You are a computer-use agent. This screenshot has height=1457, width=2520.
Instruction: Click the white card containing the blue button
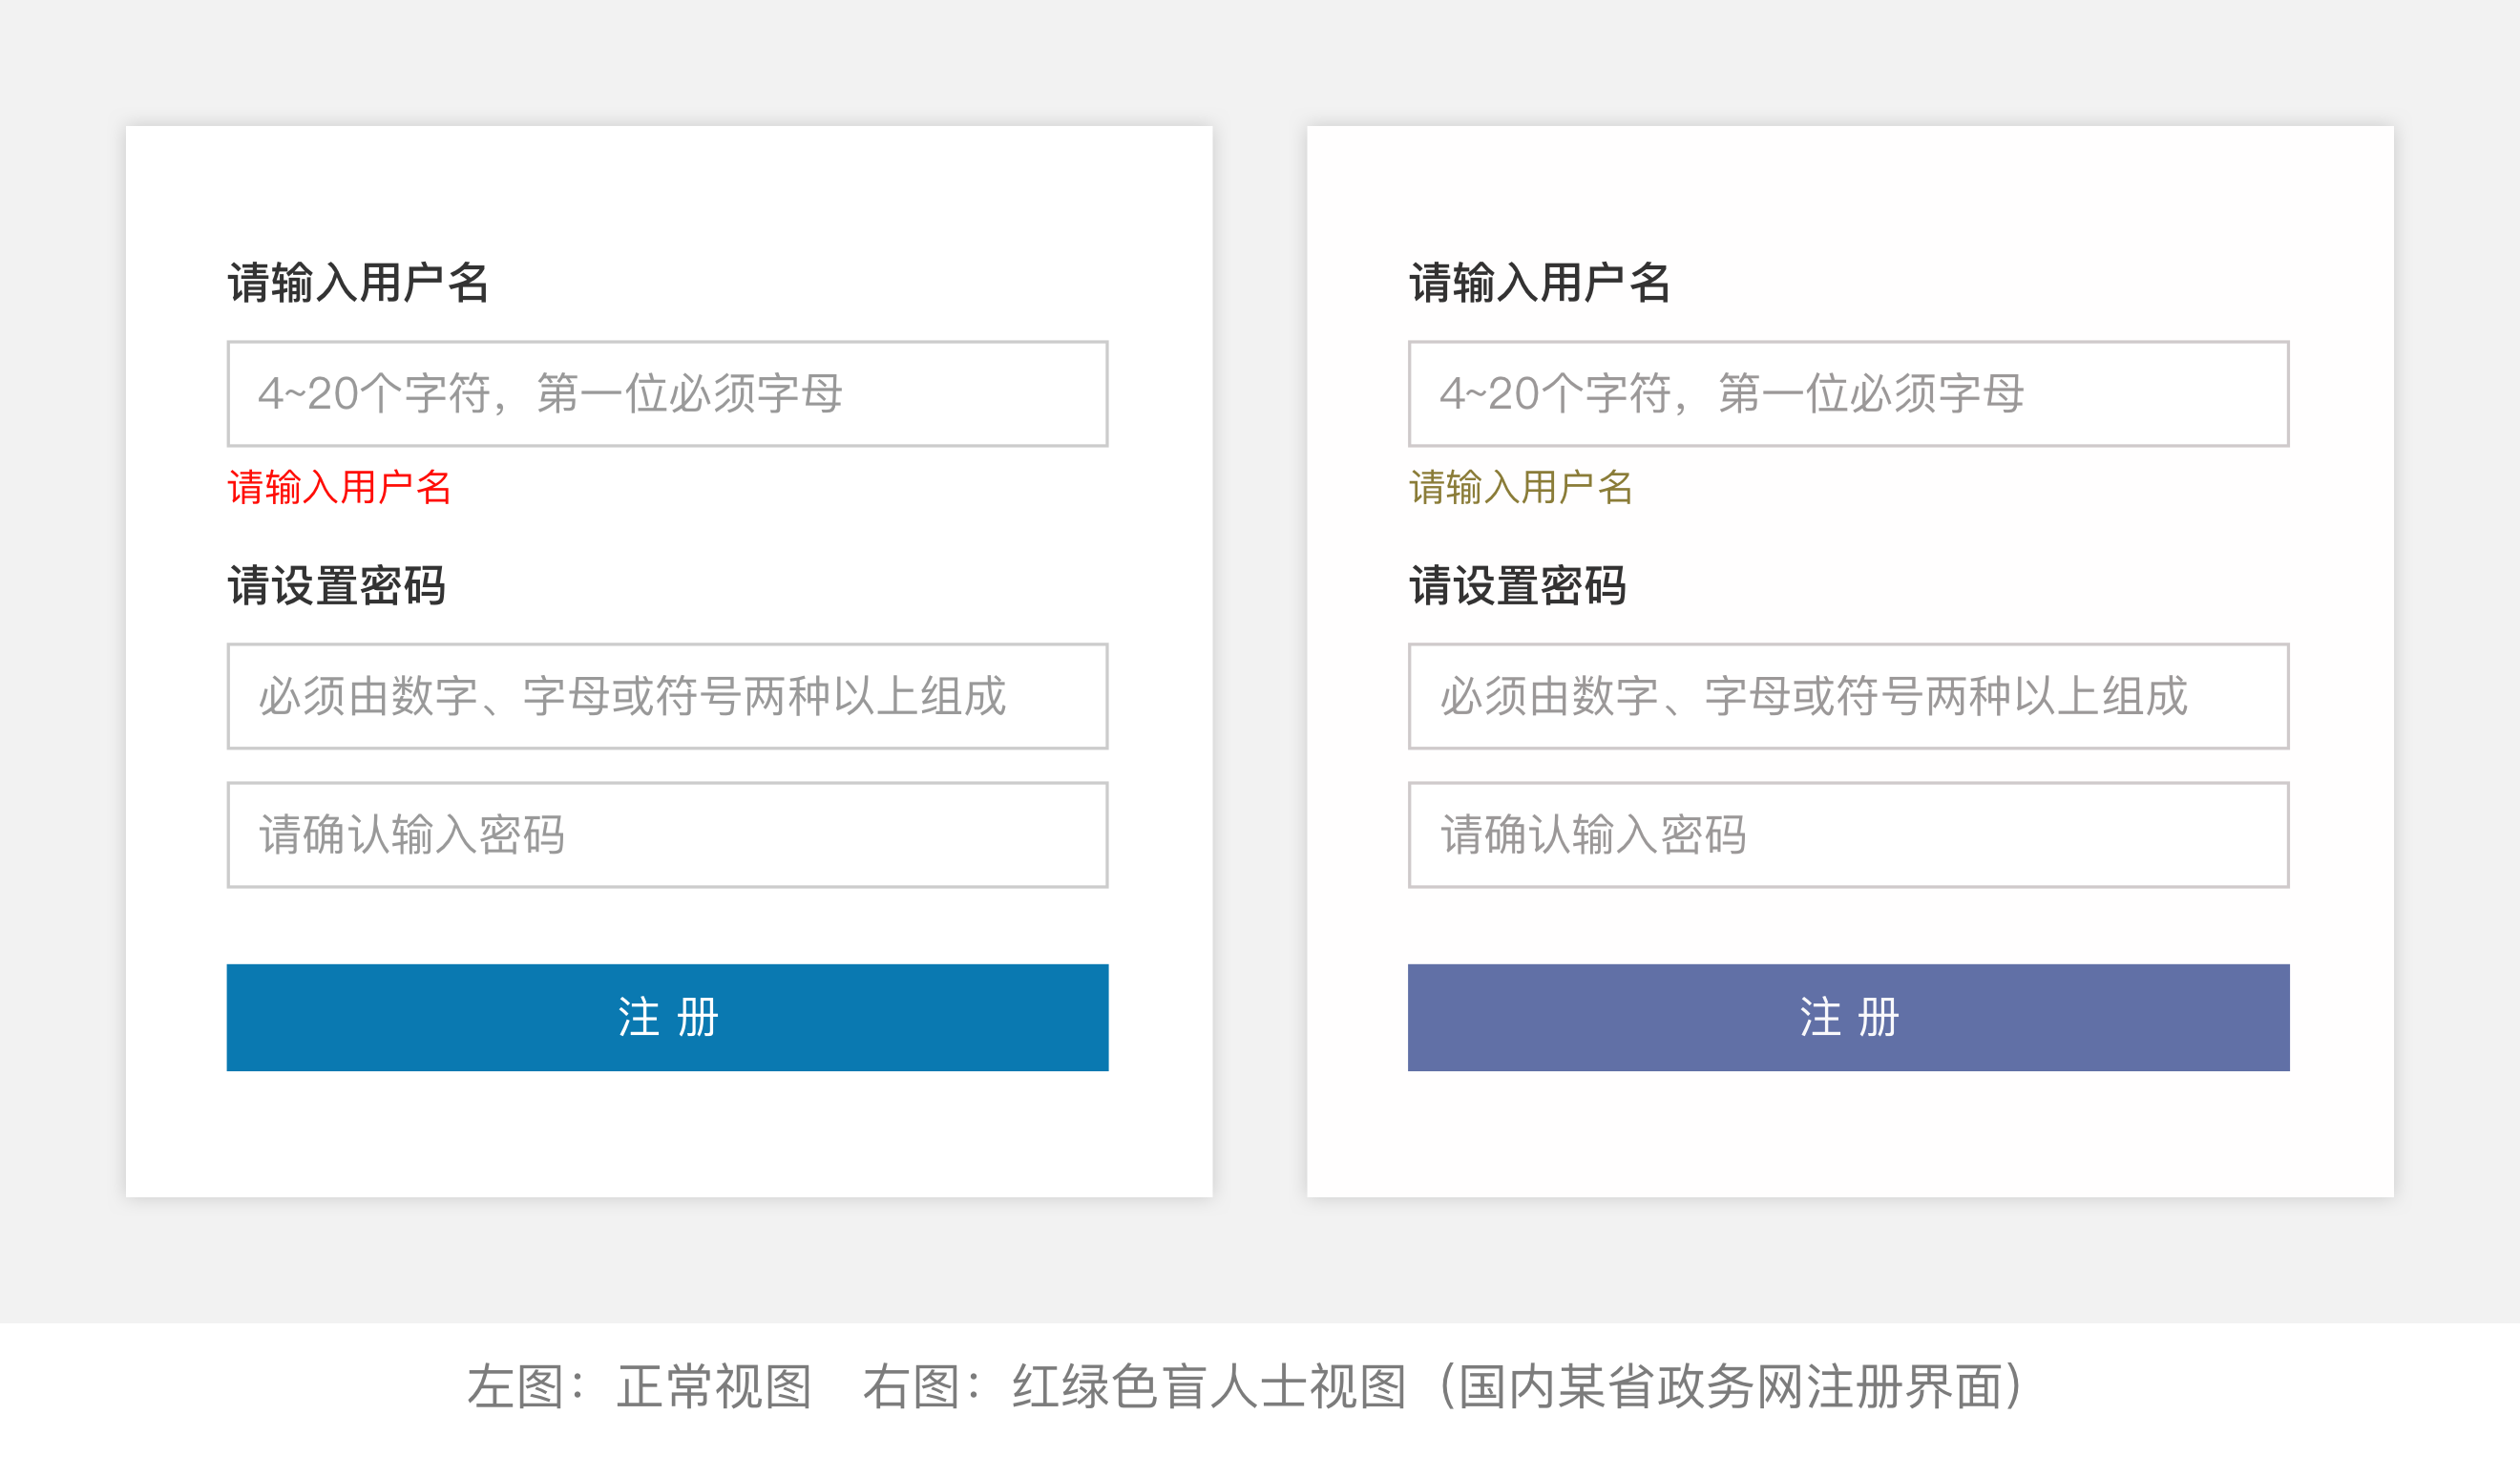point(668,1135)
